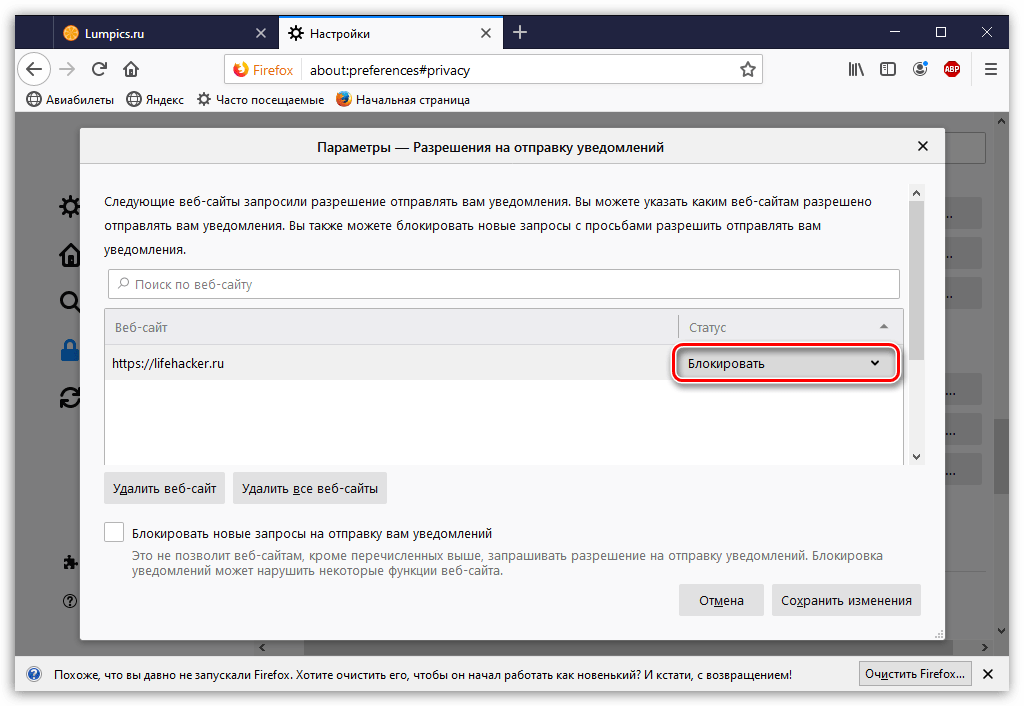Select the https://lifehacker.ru row

click(504, 363)
